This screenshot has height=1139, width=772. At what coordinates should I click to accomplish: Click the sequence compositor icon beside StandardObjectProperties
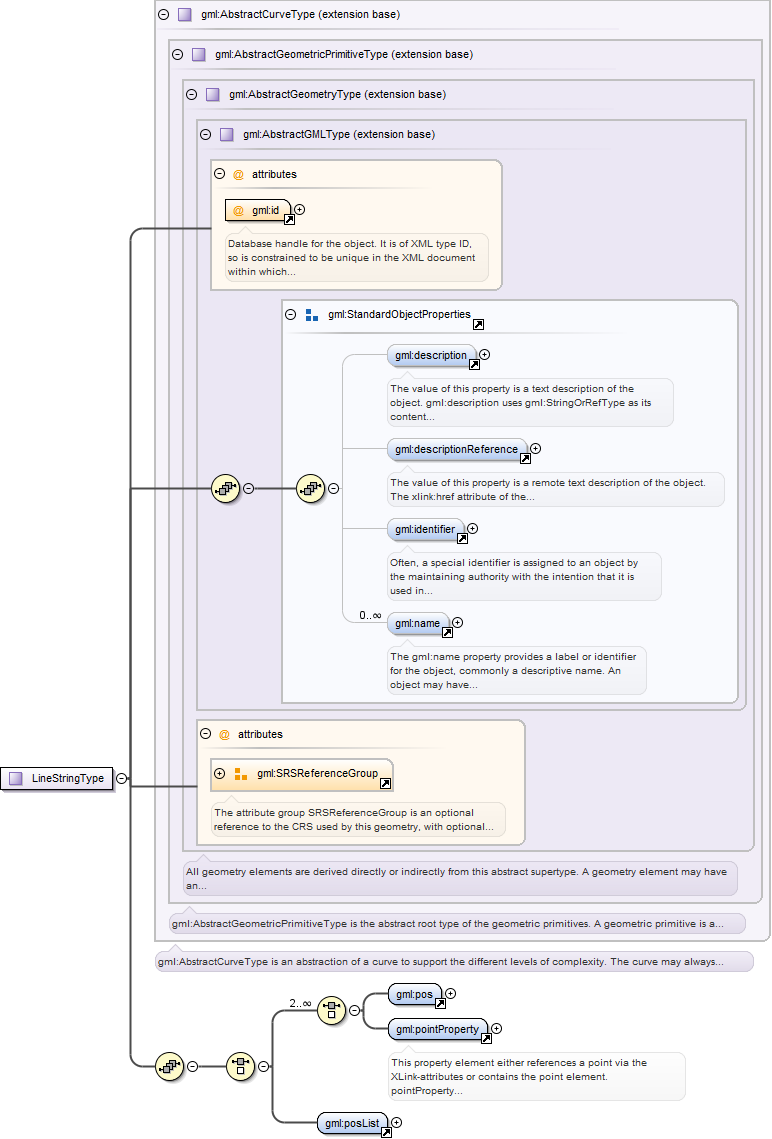[311, 489]
